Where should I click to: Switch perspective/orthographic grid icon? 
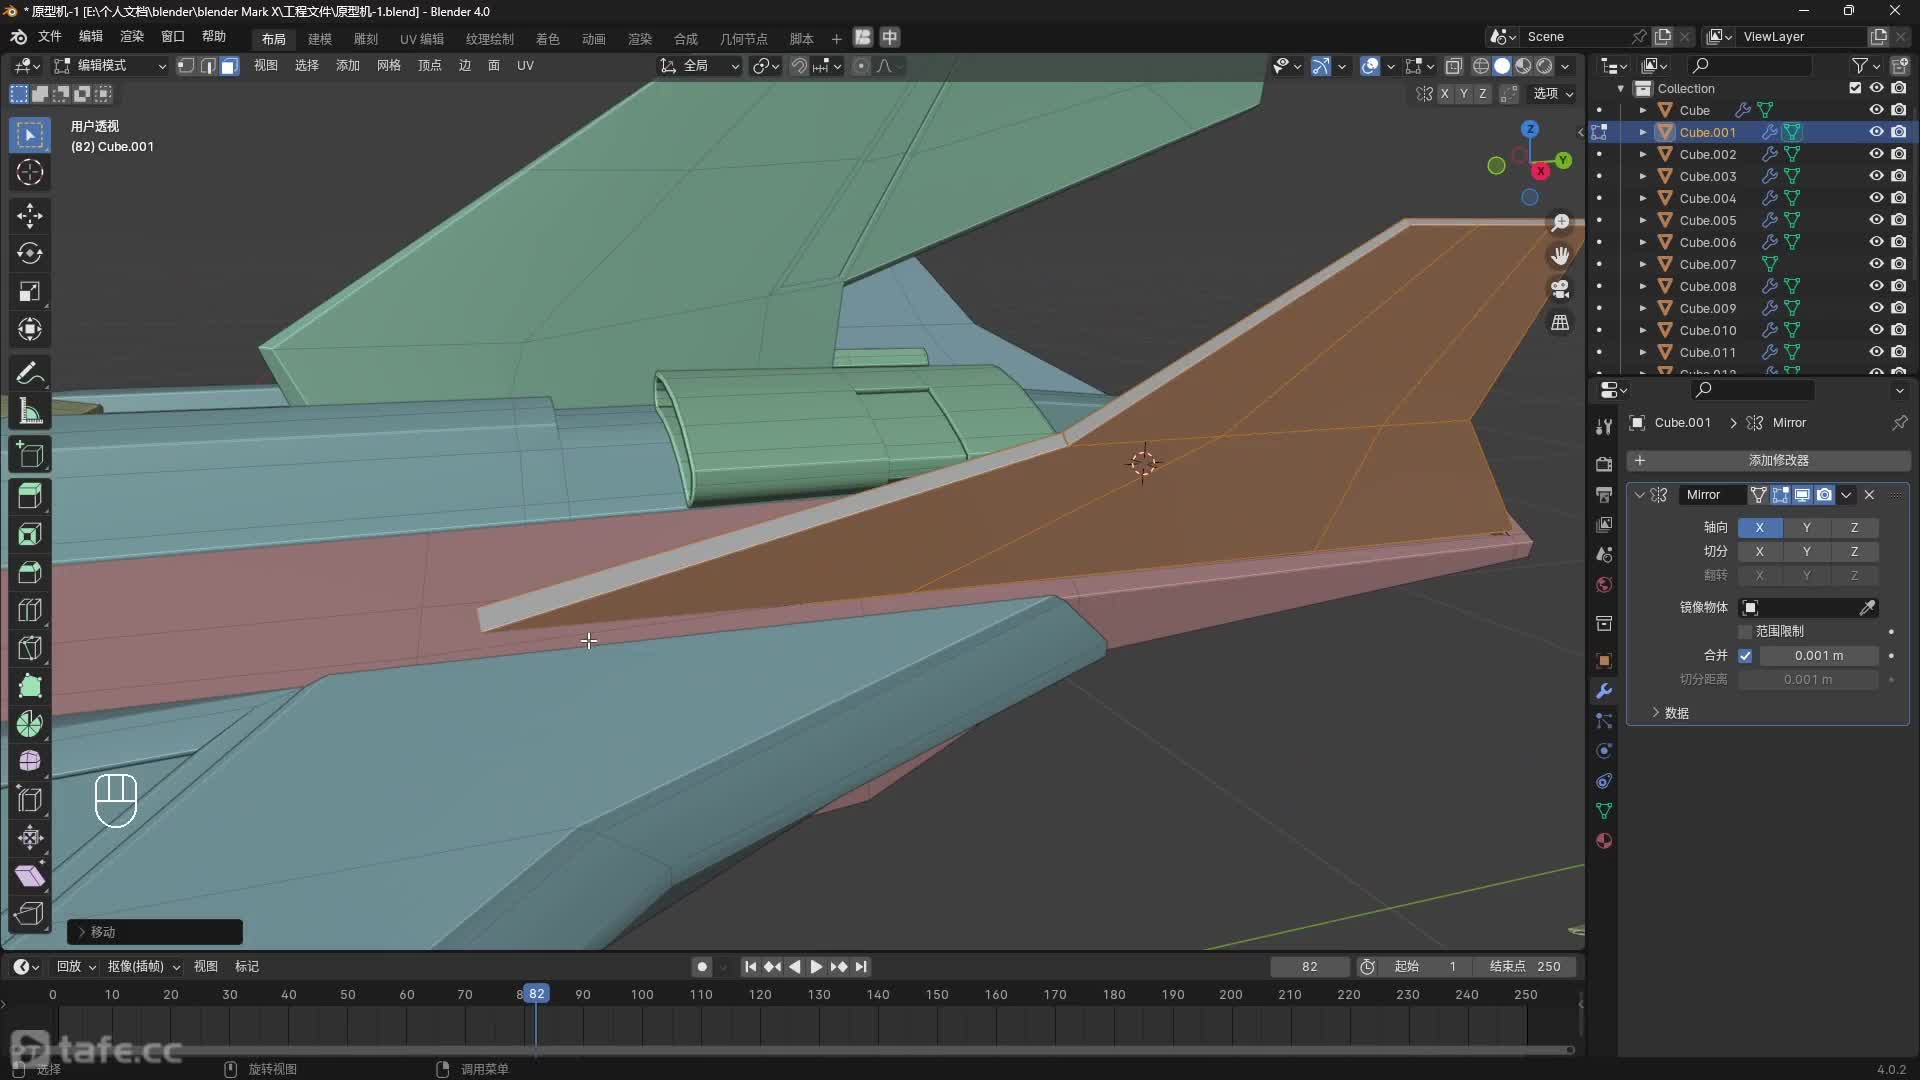[x=1560, y=322]
